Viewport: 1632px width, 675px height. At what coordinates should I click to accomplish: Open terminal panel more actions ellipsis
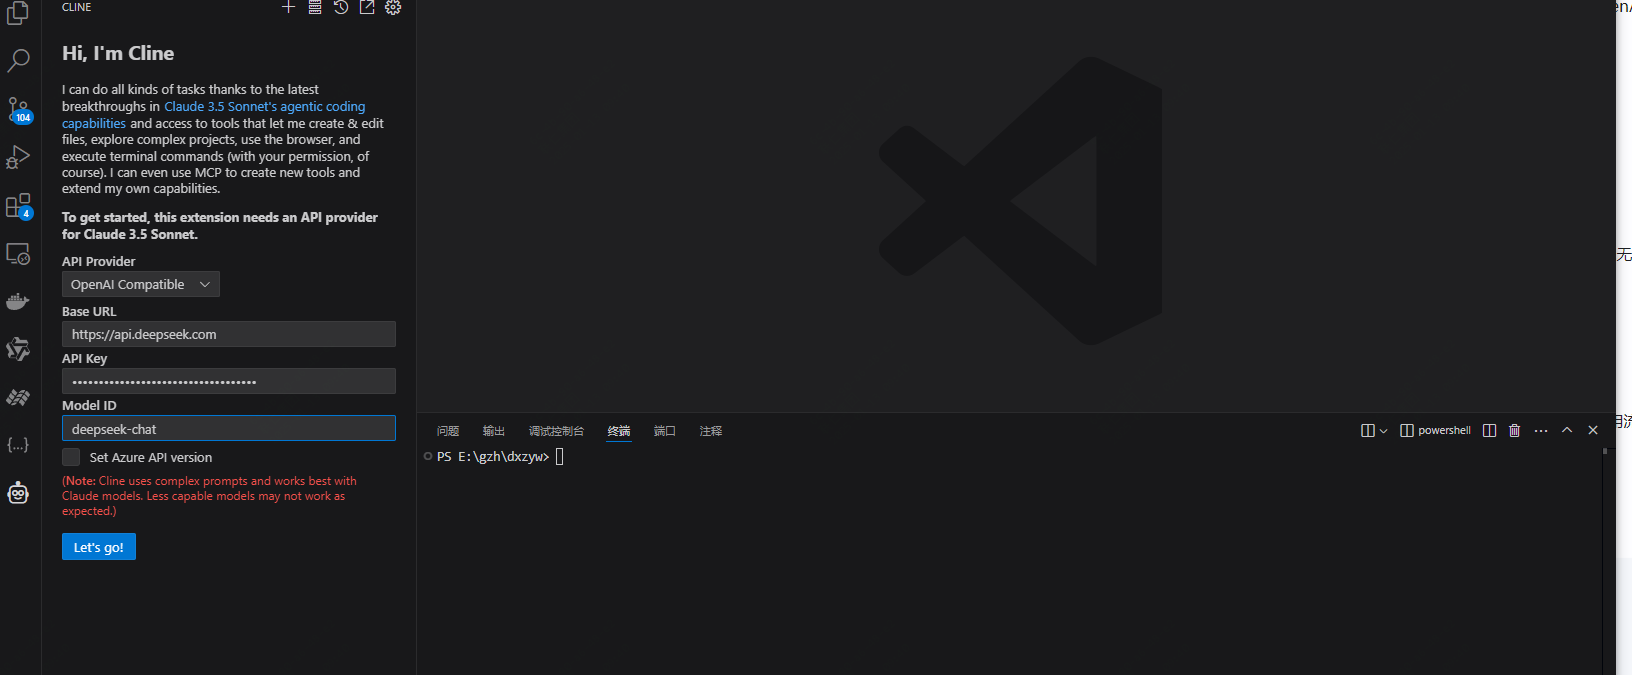point(1541,431)
